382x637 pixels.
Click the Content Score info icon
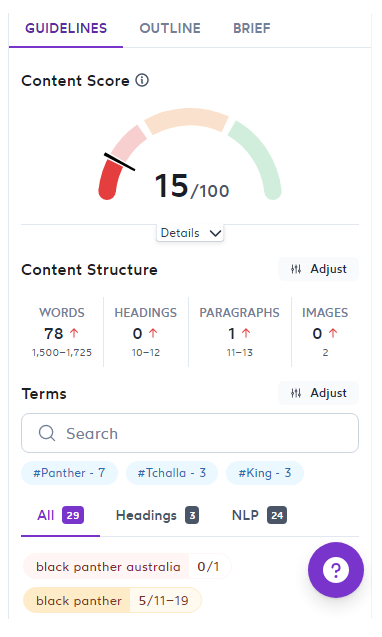coord(142,80)
